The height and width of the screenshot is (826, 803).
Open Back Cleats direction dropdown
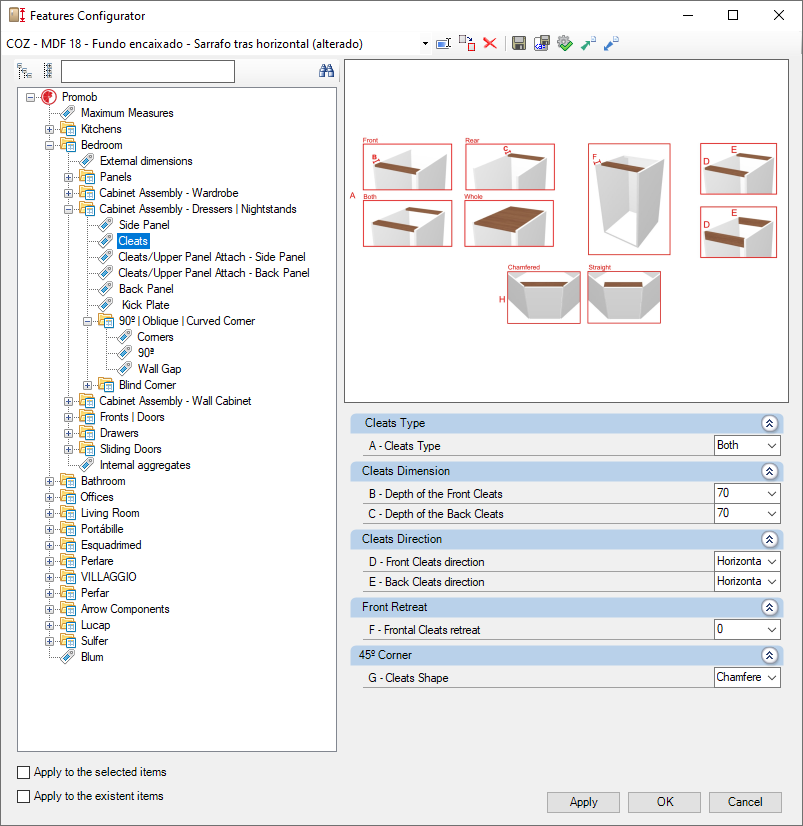pos(772,582)
